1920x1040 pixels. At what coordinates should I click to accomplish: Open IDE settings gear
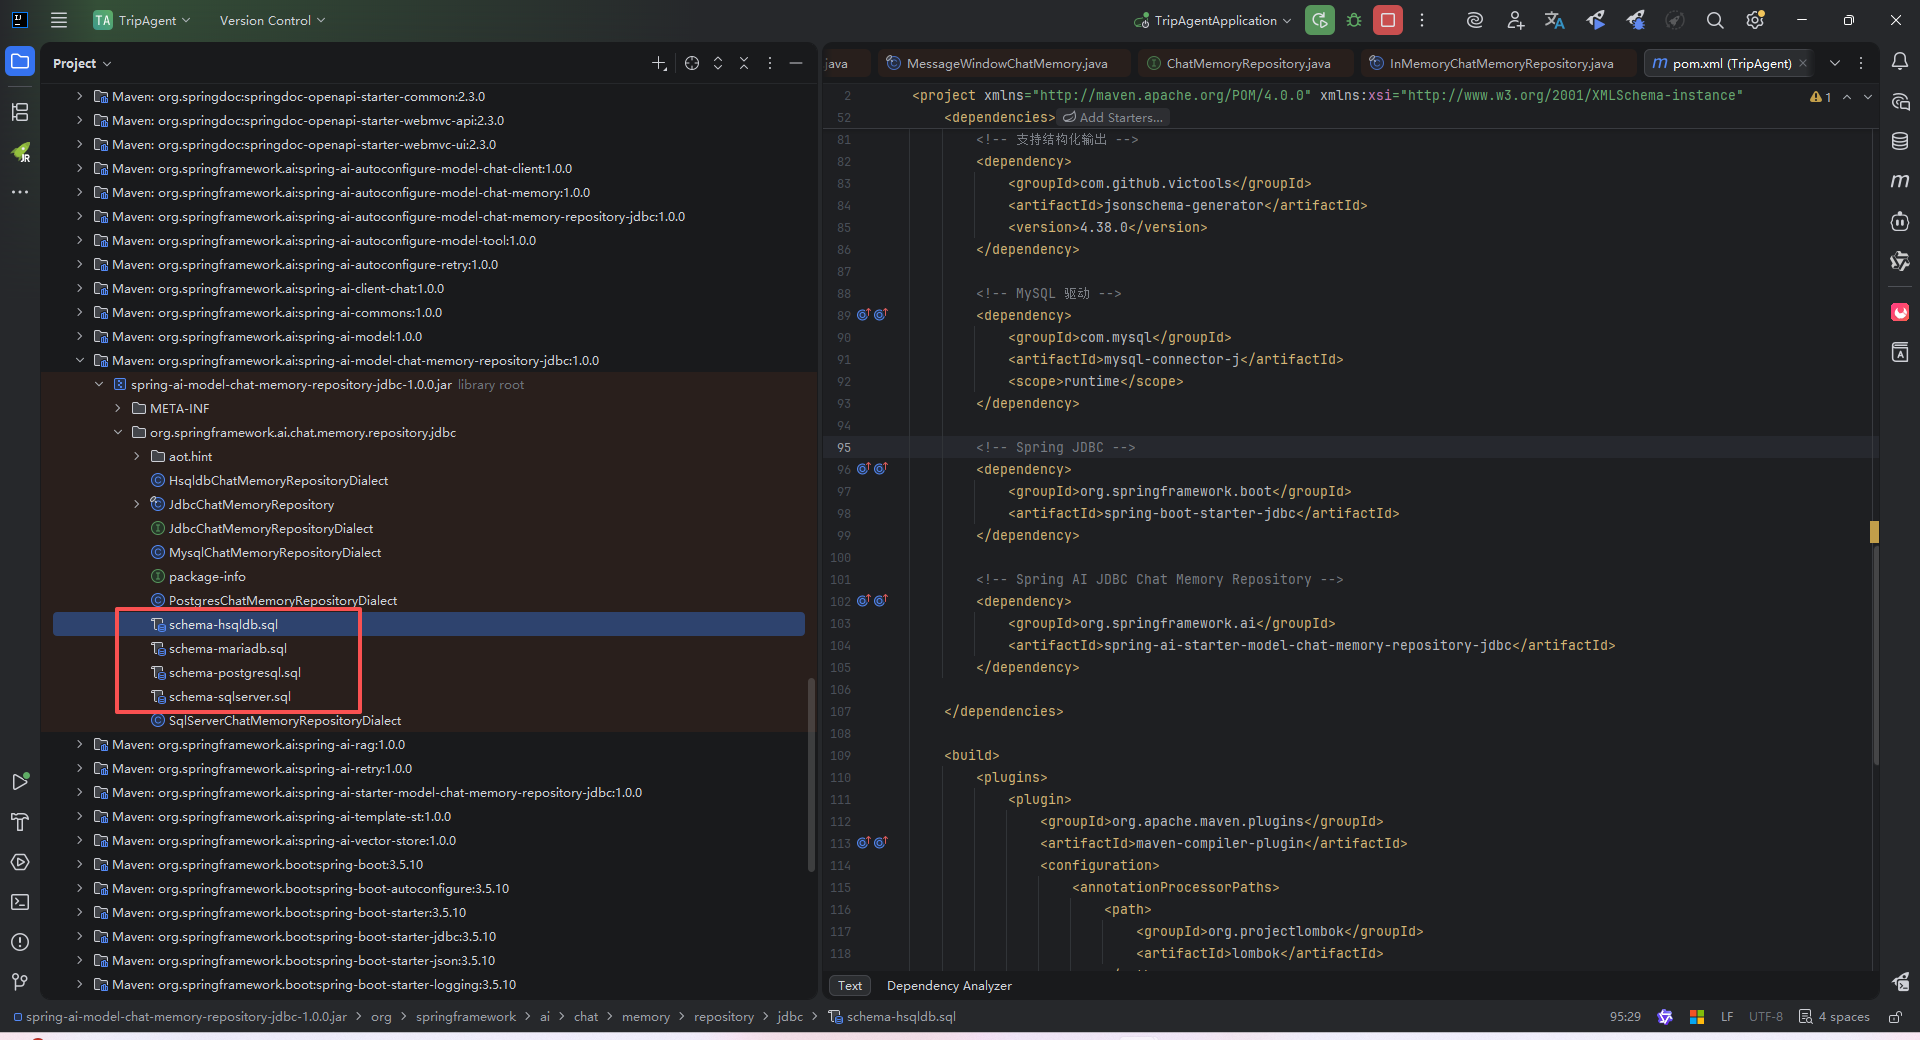(1755, 20)
